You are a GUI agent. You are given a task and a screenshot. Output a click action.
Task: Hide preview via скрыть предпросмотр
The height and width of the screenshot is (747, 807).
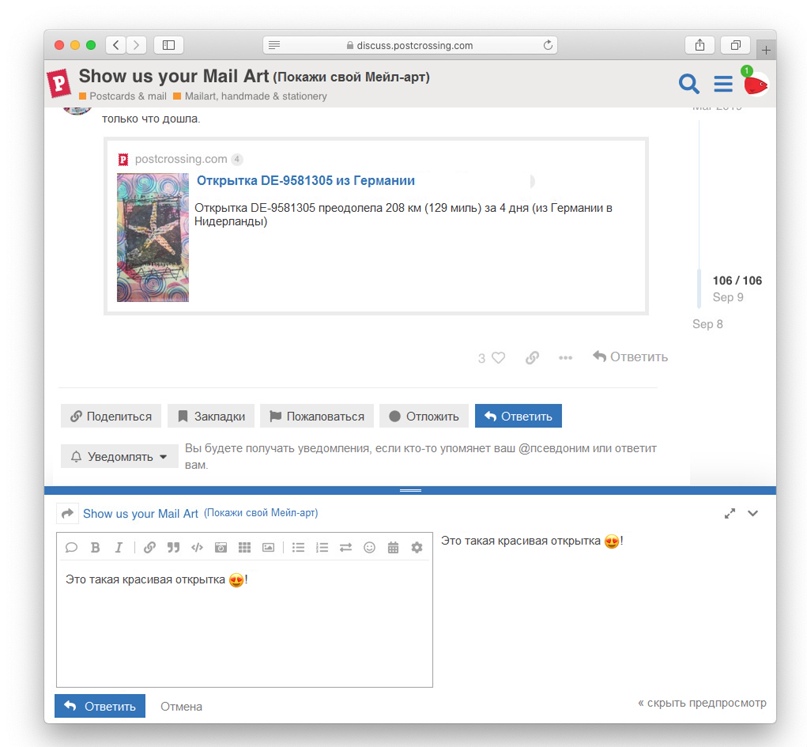tap(702, 703)
